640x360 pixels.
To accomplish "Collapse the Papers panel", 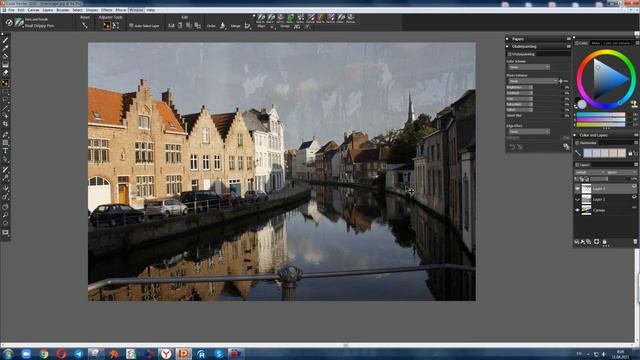I will click(507, 39).
